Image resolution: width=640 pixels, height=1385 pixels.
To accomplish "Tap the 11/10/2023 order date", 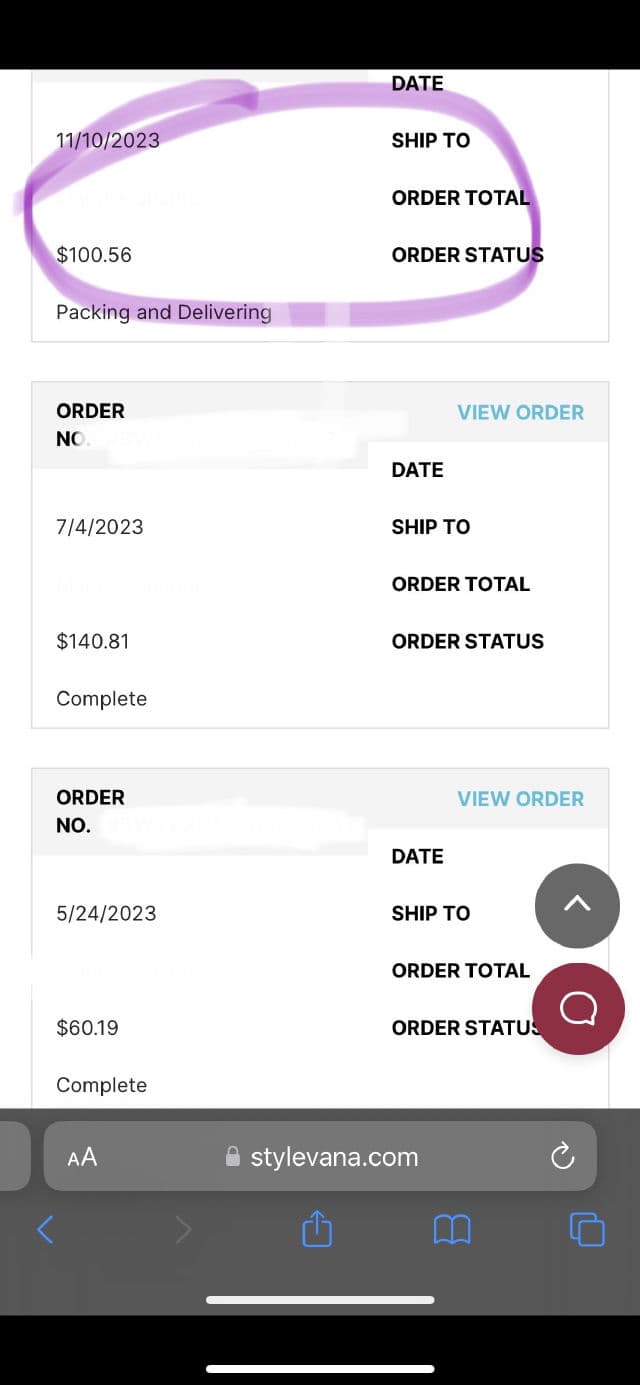I will (x=108, y=140).
